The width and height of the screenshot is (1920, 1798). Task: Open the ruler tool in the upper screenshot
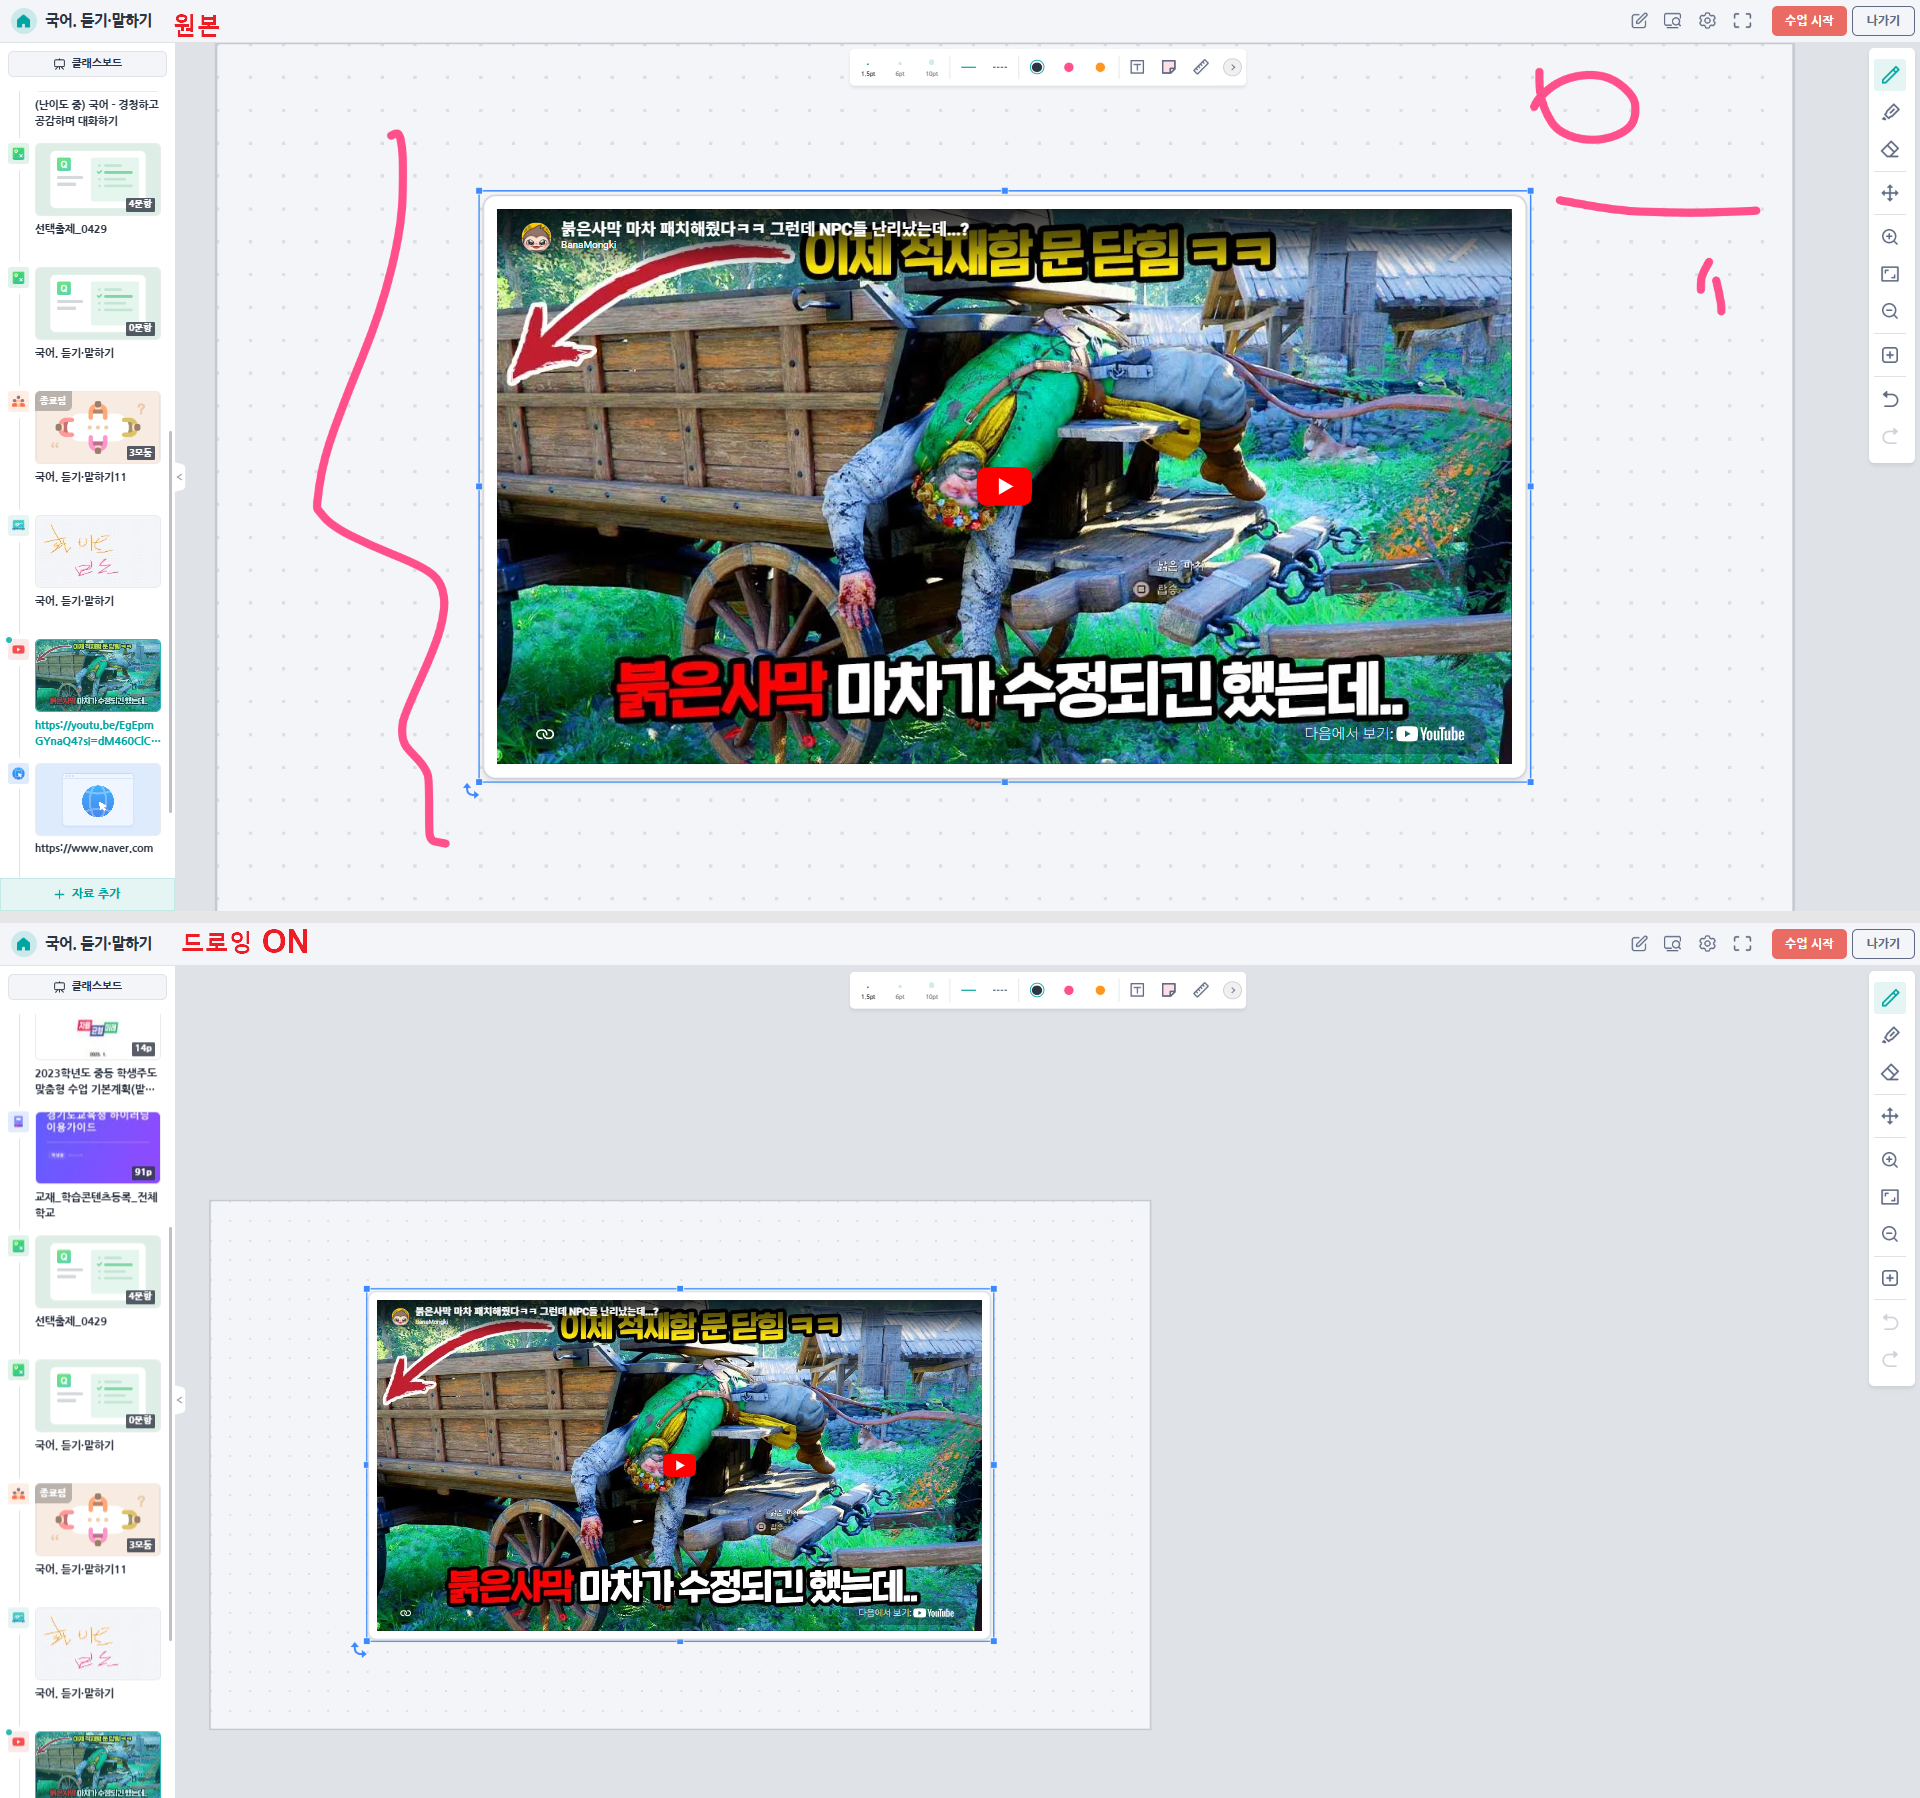point(1201,67)
